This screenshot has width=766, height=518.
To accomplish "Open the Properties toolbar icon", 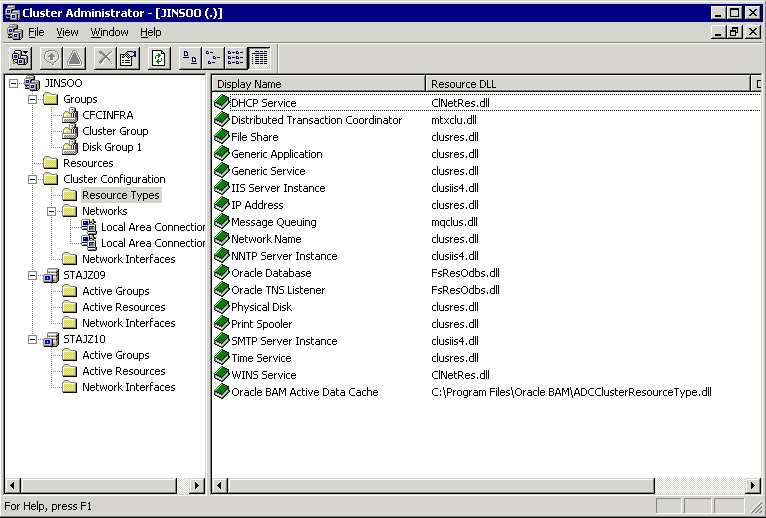I will [128, 58].
